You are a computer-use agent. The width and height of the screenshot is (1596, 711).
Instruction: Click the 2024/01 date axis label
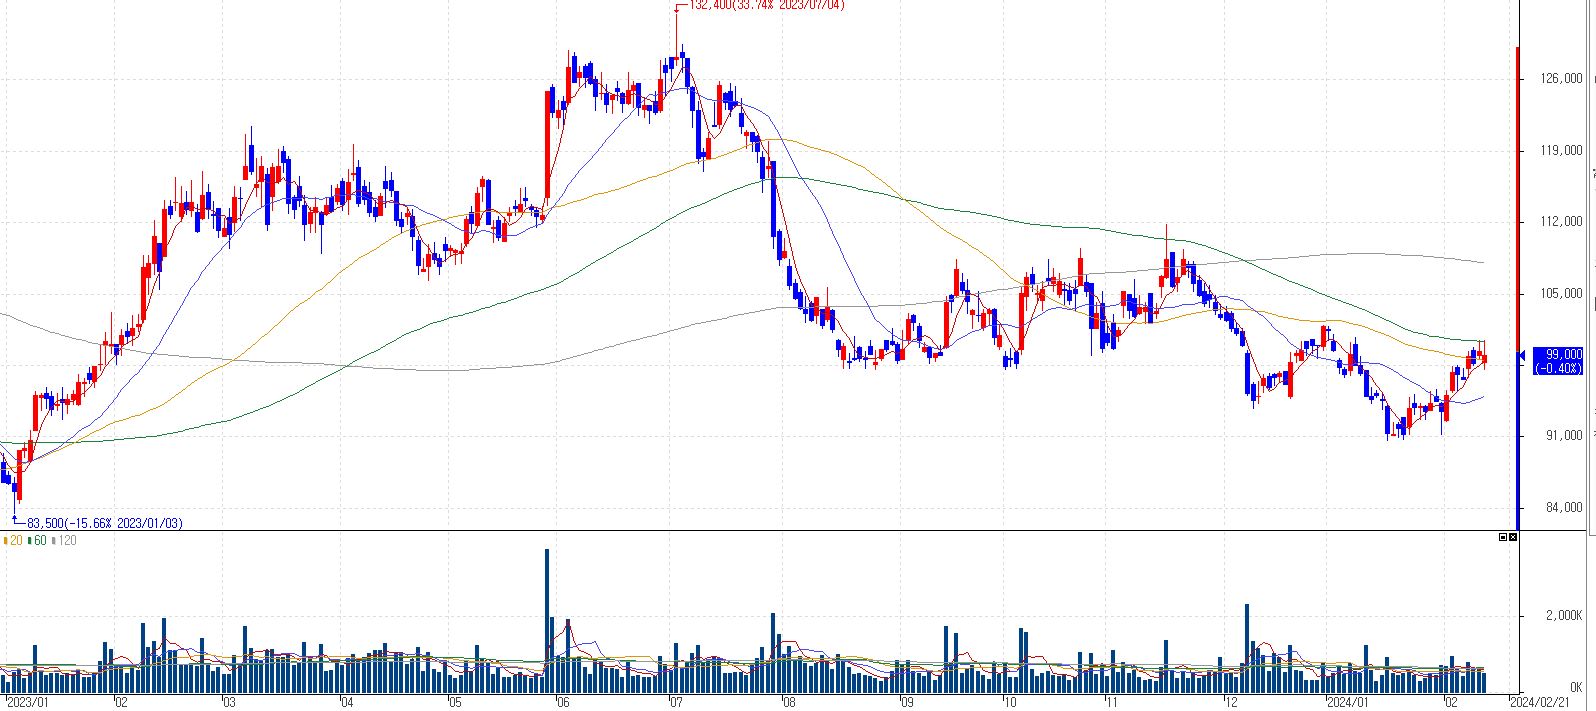tap(1347, 702)
